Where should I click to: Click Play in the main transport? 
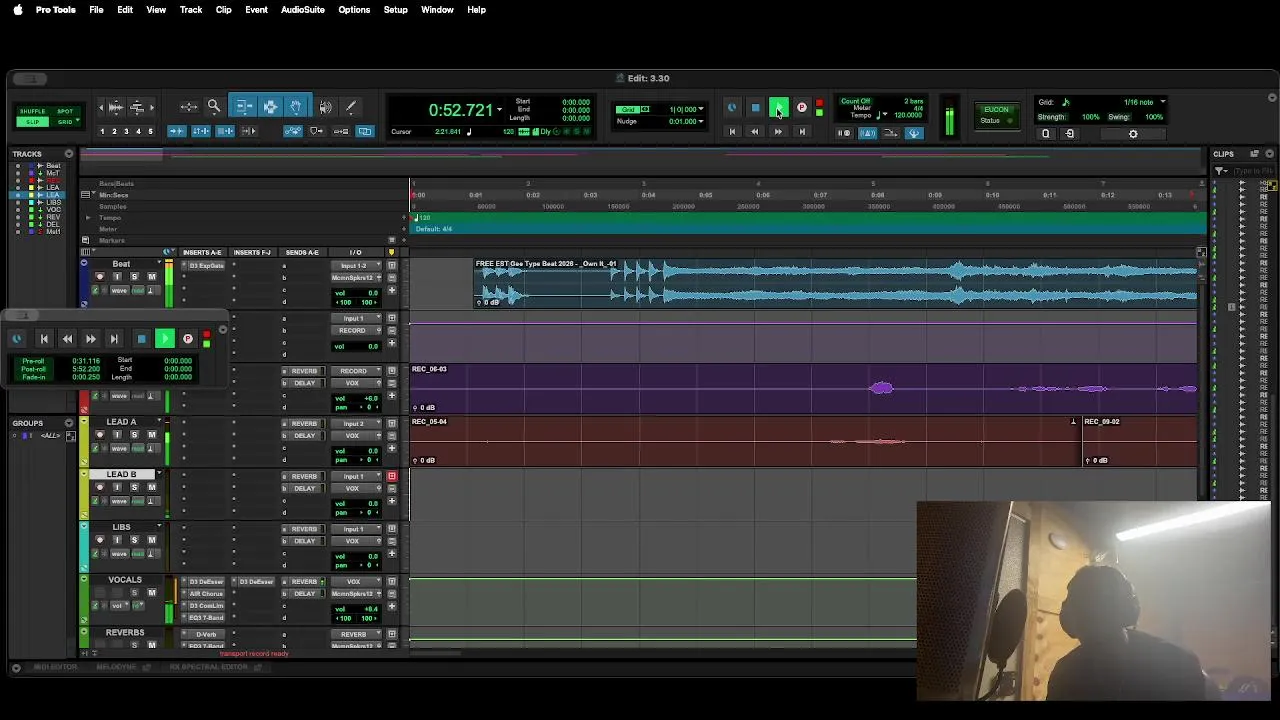coord(778,108)
